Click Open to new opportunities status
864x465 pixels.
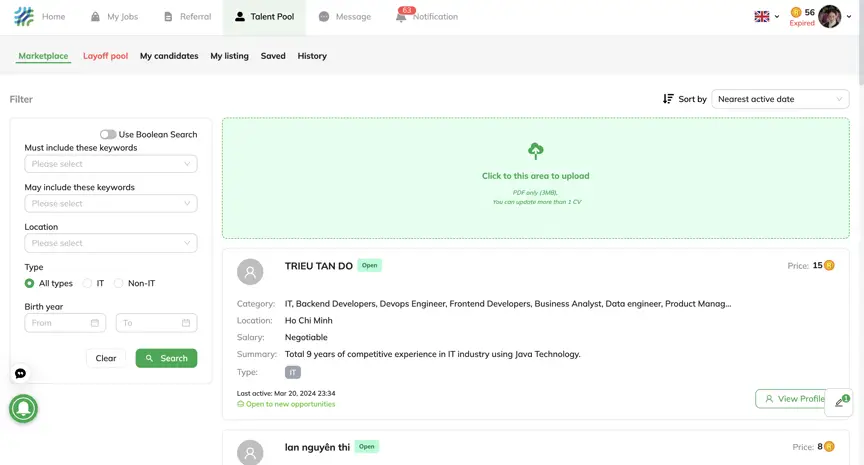click(x=286, y=404)
